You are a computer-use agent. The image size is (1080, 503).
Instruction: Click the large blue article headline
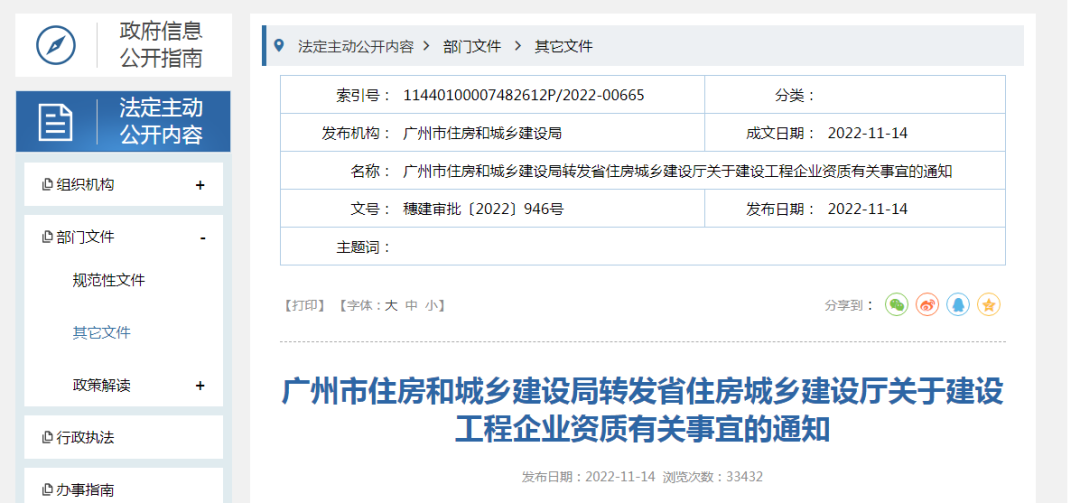click(643, 410)
